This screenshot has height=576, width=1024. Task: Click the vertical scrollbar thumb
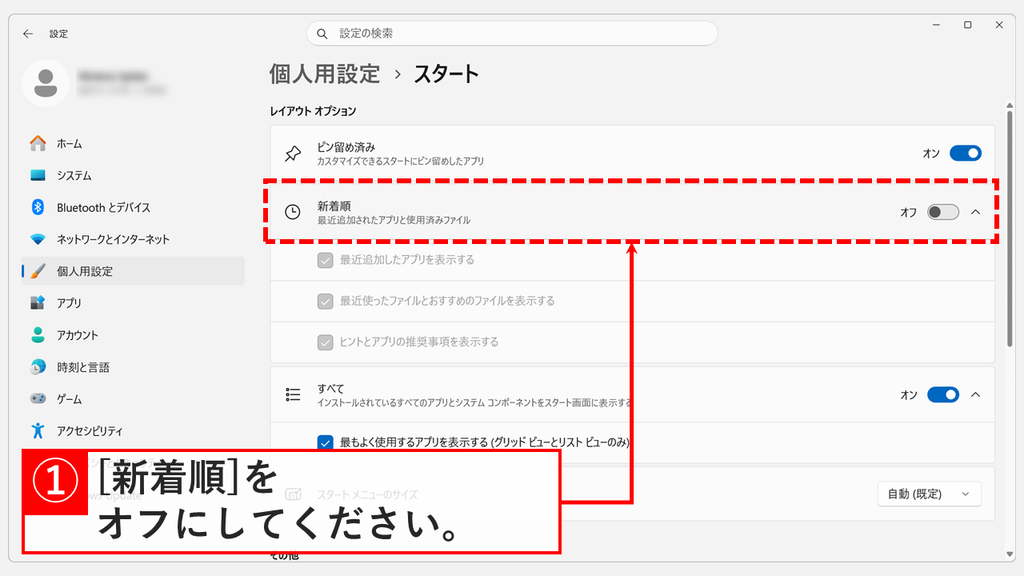pyautogui.click(x=1010, y=229)
